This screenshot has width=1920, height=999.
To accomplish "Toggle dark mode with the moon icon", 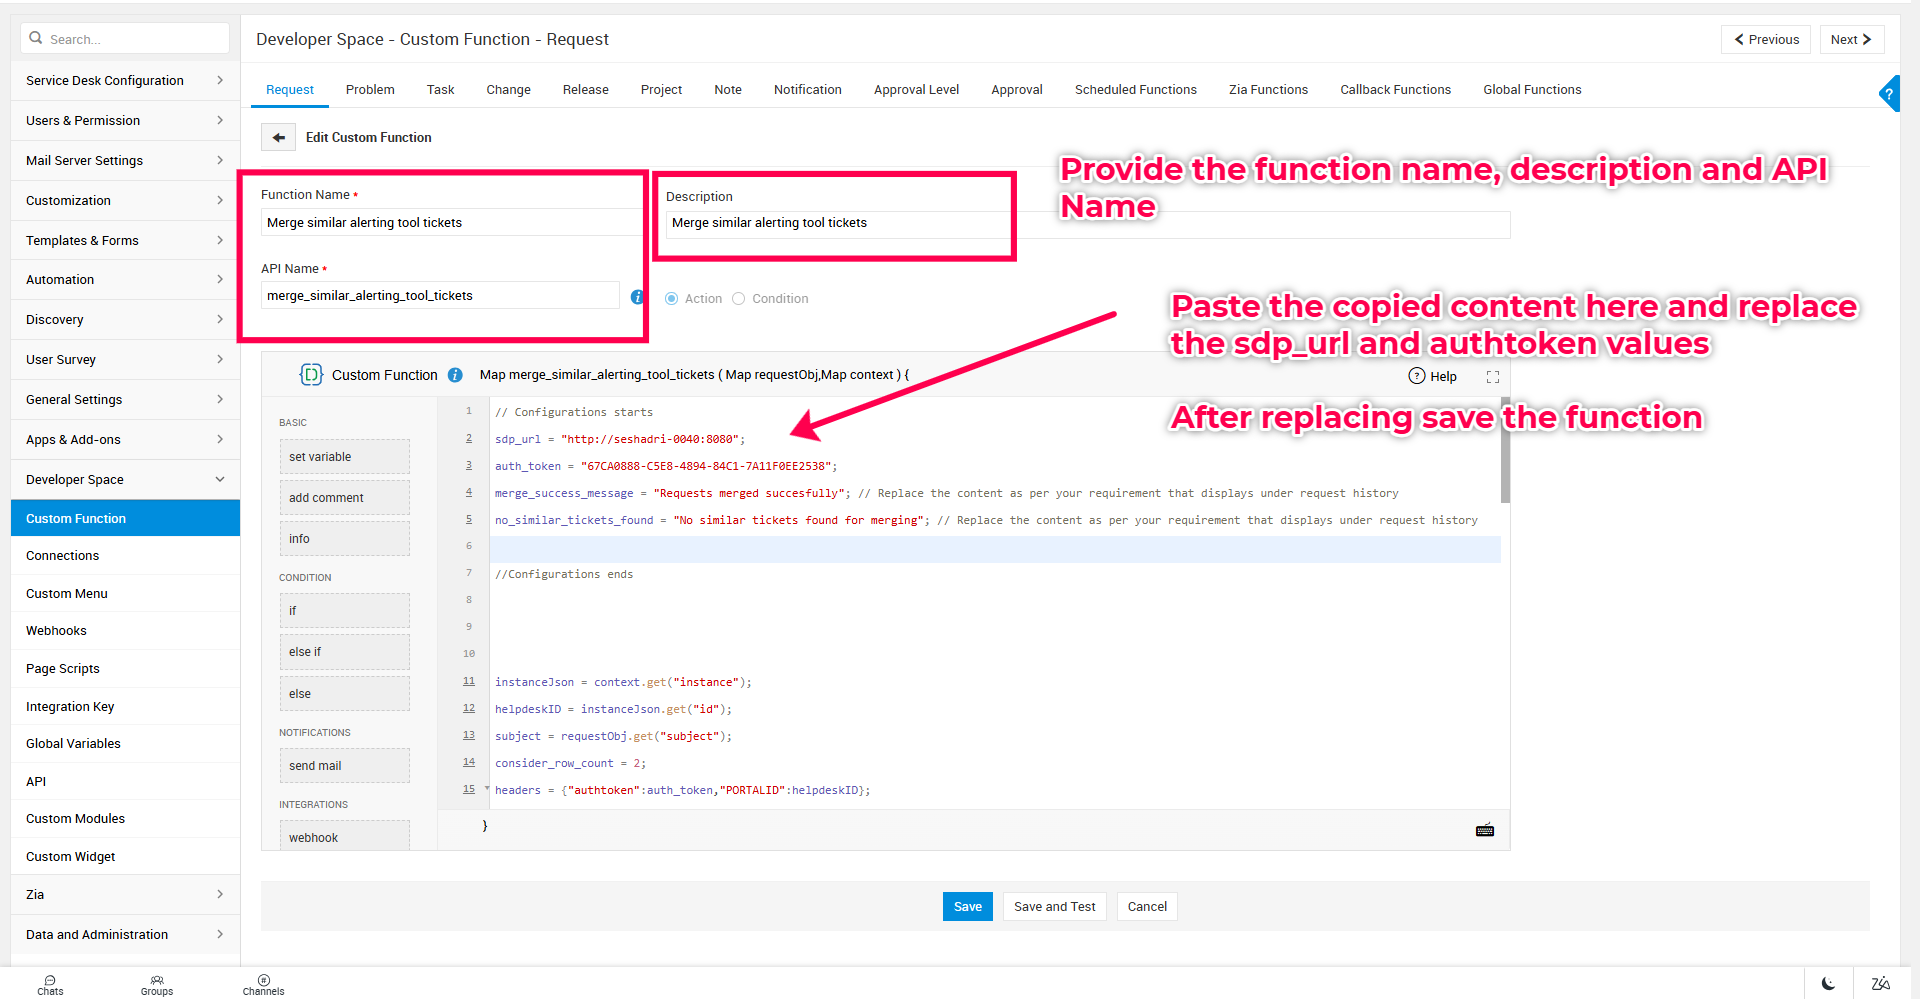I will point(1828,983).
